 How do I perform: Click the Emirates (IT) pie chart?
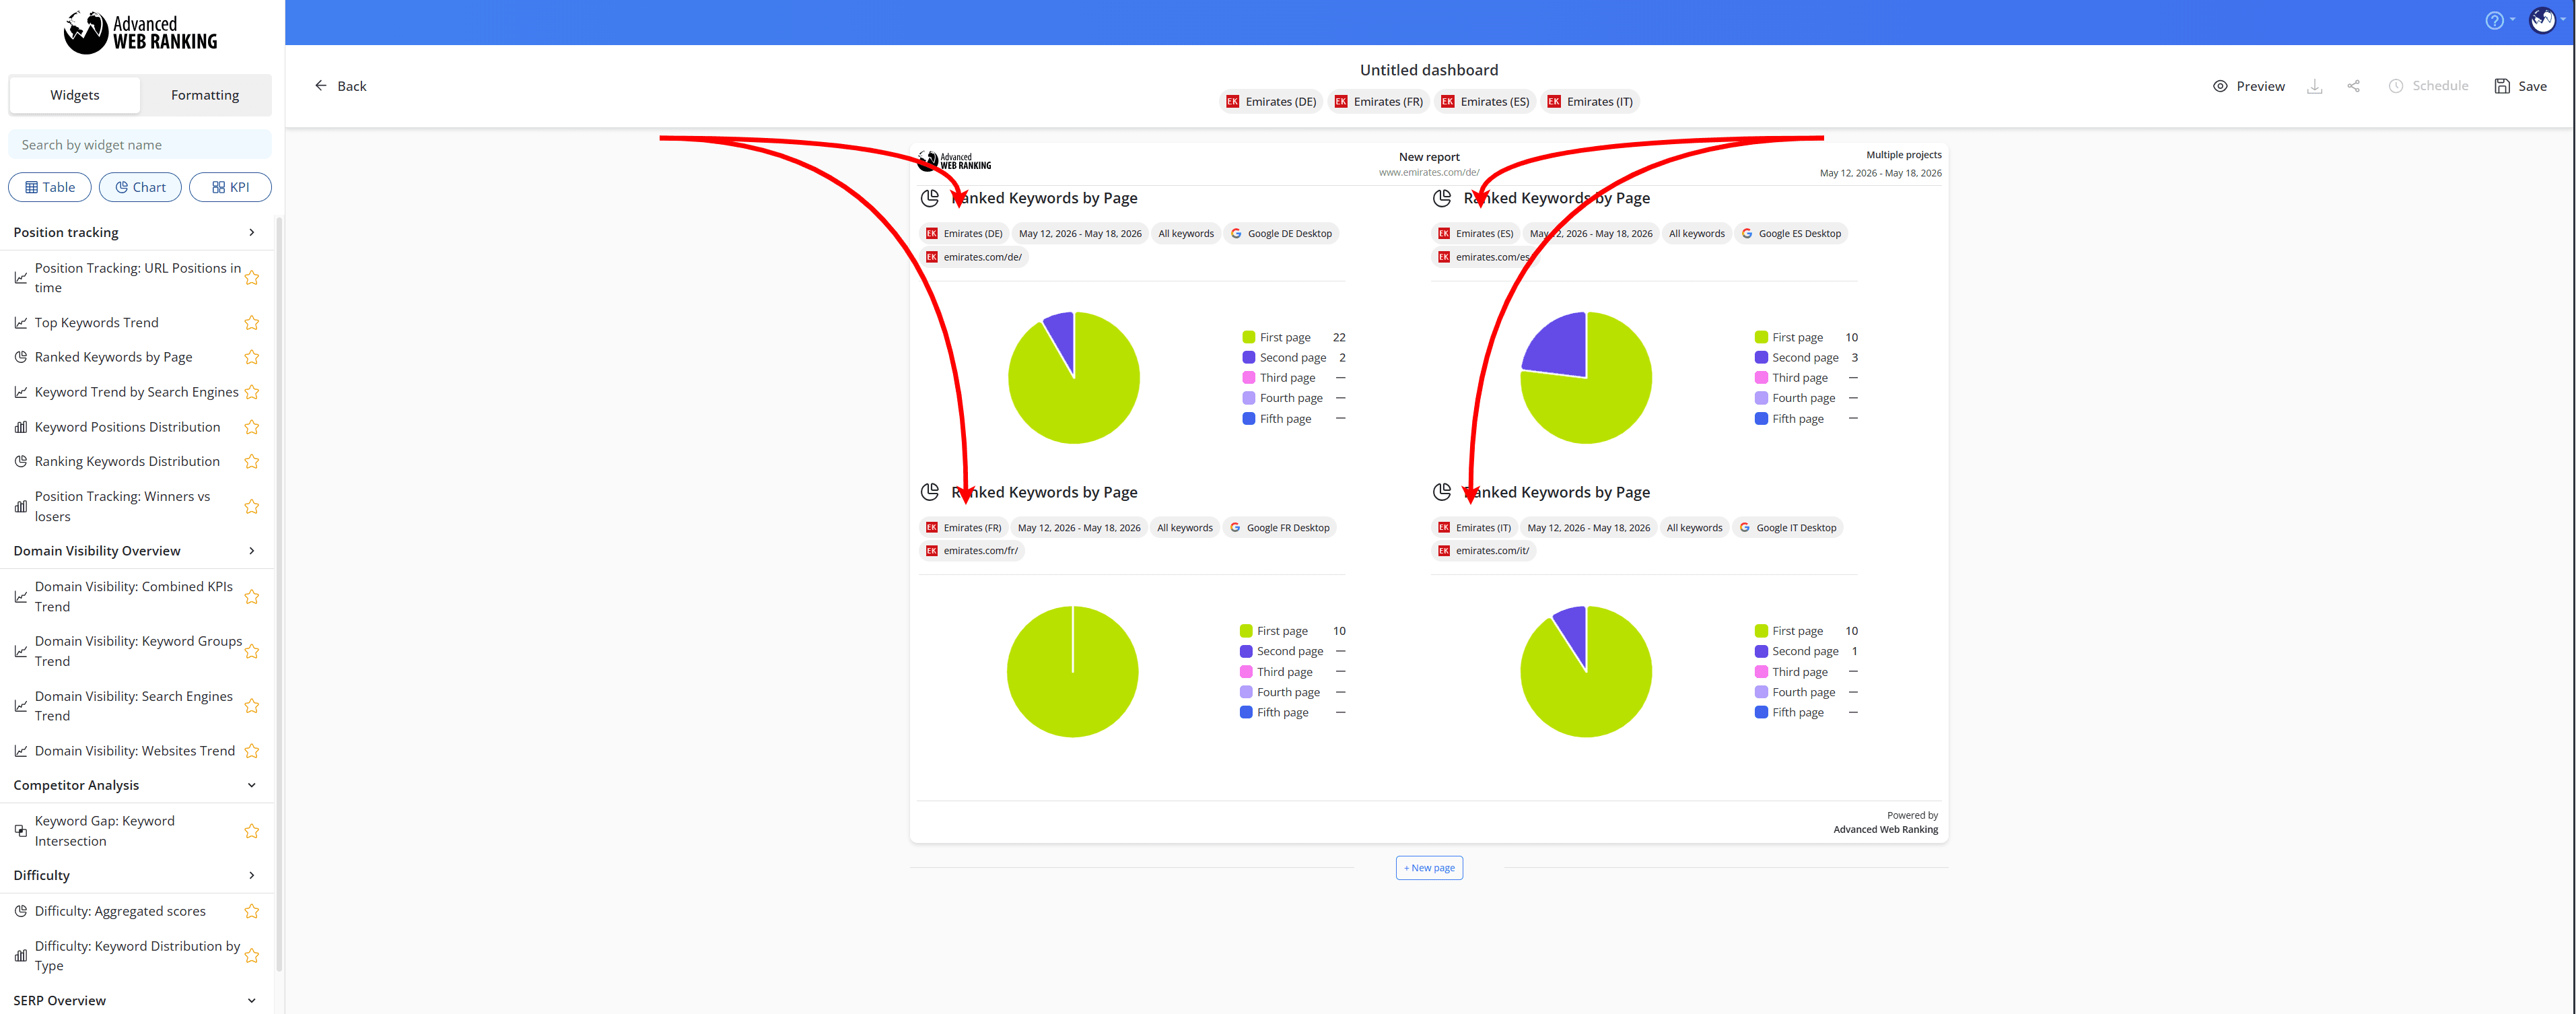1586,671
